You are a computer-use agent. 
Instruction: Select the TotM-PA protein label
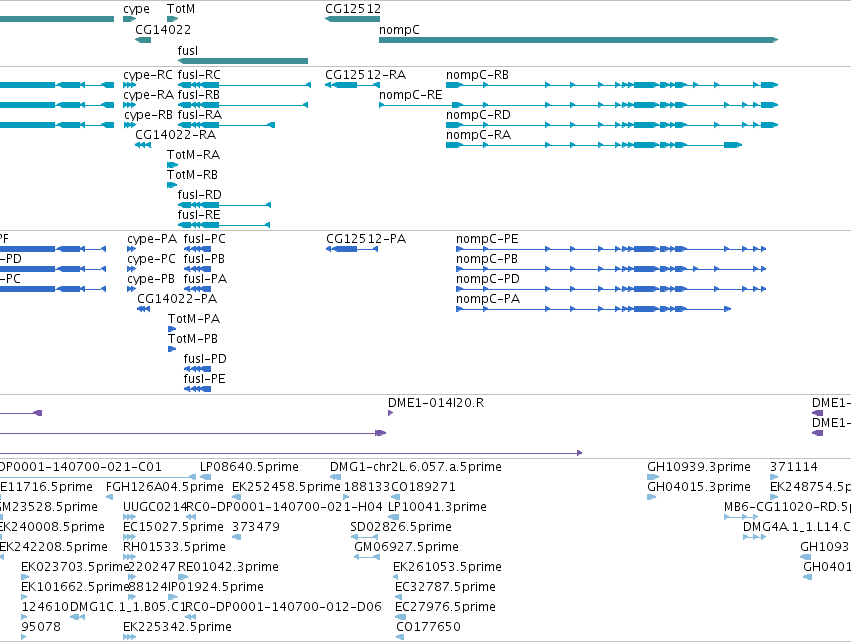point(194,320)
